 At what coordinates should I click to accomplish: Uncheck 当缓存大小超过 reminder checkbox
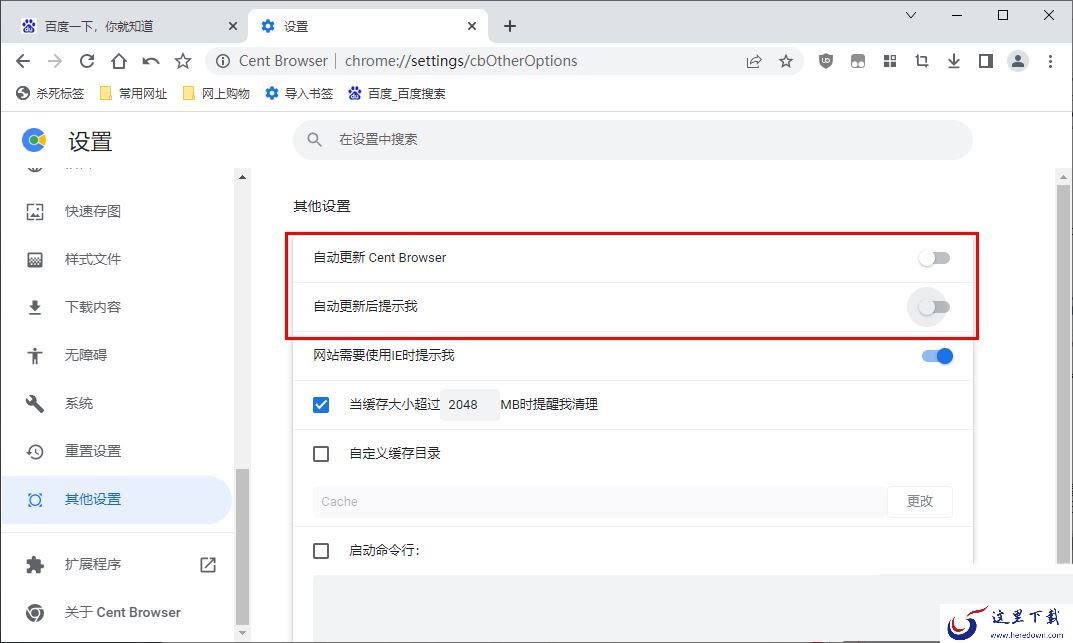coord(321,405)
